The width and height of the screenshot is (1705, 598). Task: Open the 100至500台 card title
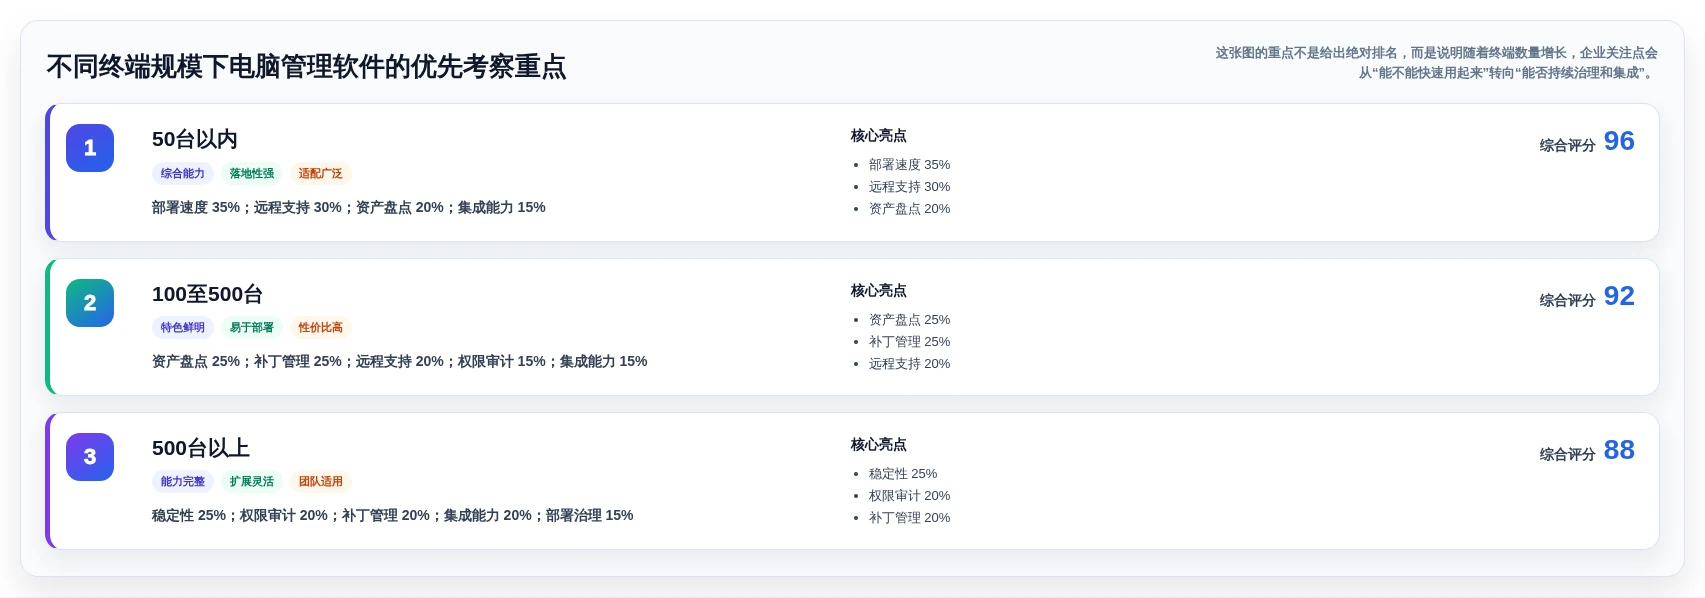(208, 294)
